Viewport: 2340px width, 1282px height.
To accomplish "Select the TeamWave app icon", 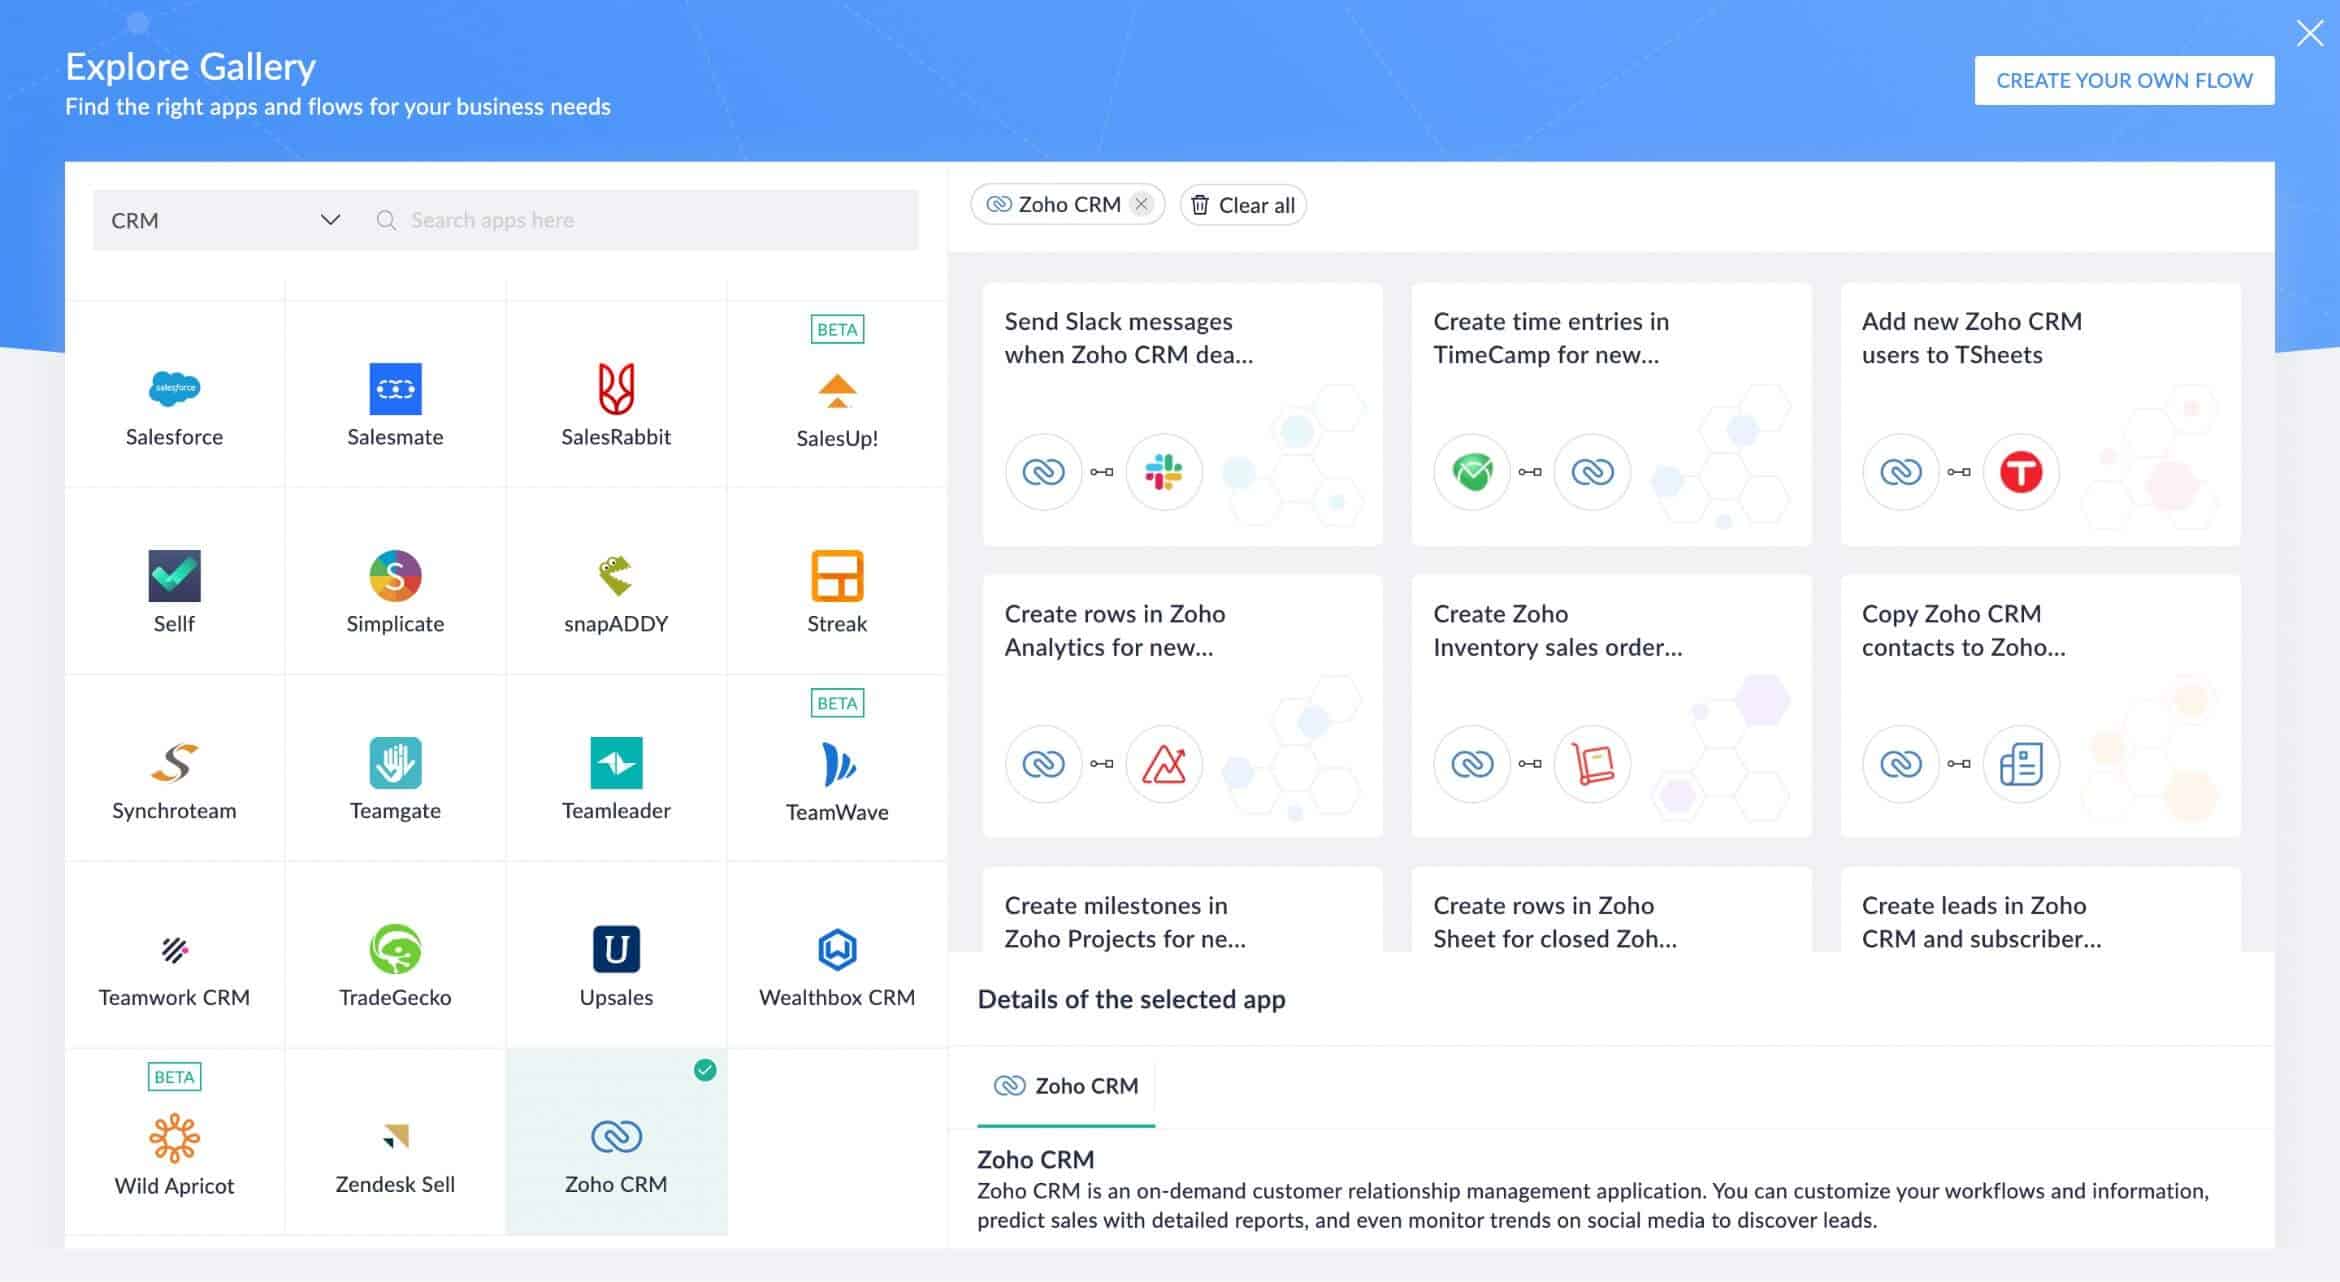I will (837, 764).
